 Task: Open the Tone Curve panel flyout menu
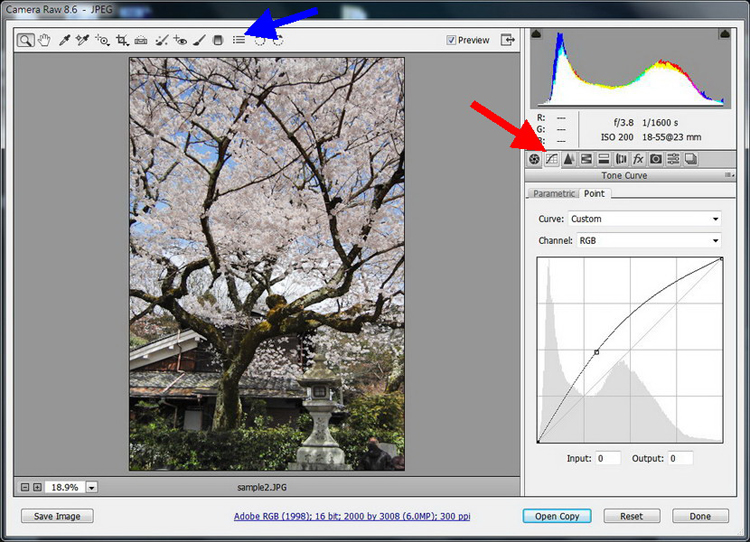729,176
